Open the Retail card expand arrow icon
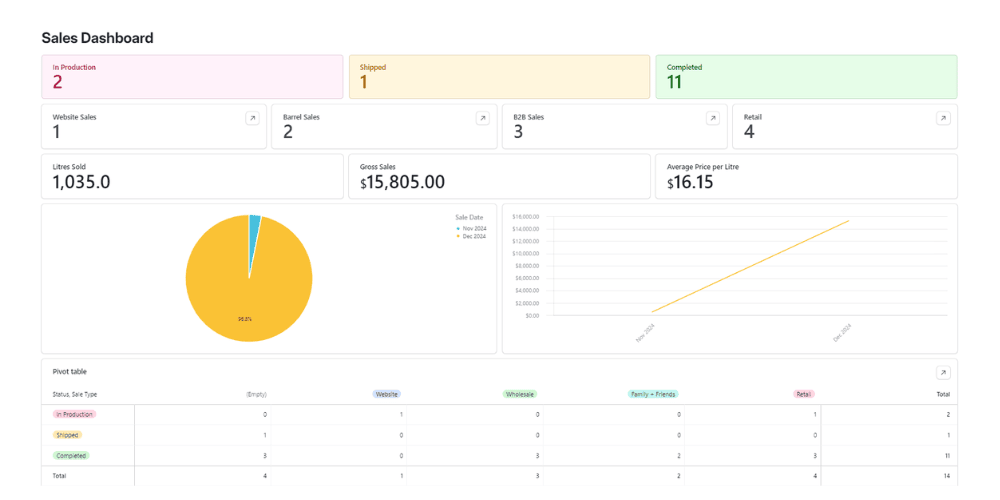 click(x=942, y=118)
